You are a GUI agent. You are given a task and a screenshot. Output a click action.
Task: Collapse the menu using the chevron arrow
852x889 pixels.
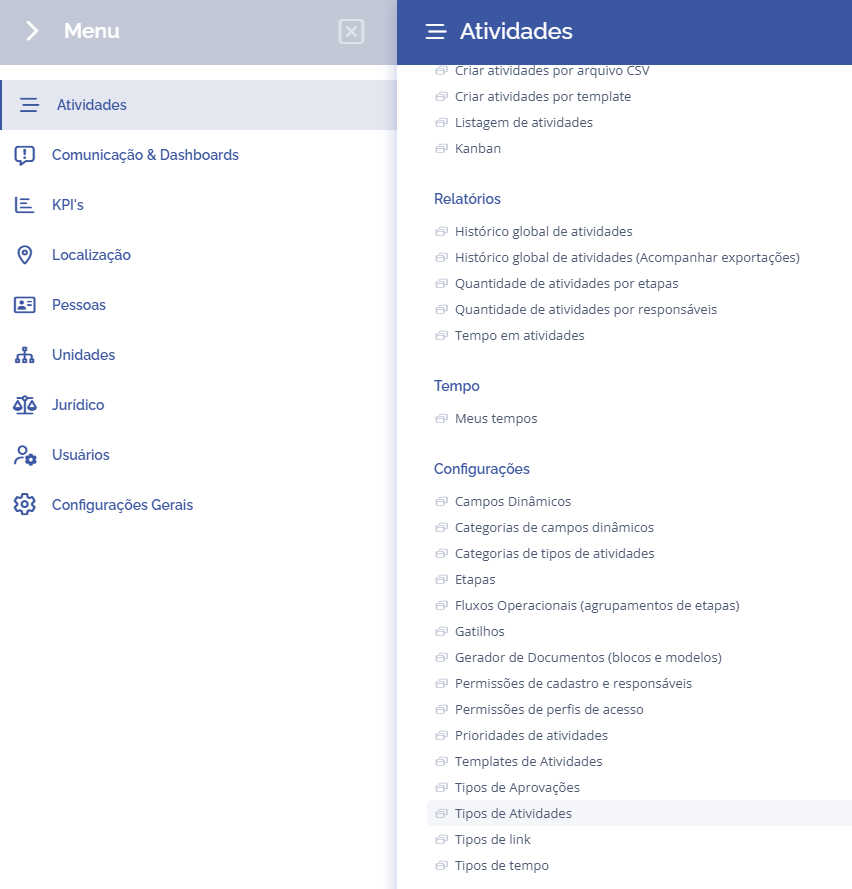point(32,31)
